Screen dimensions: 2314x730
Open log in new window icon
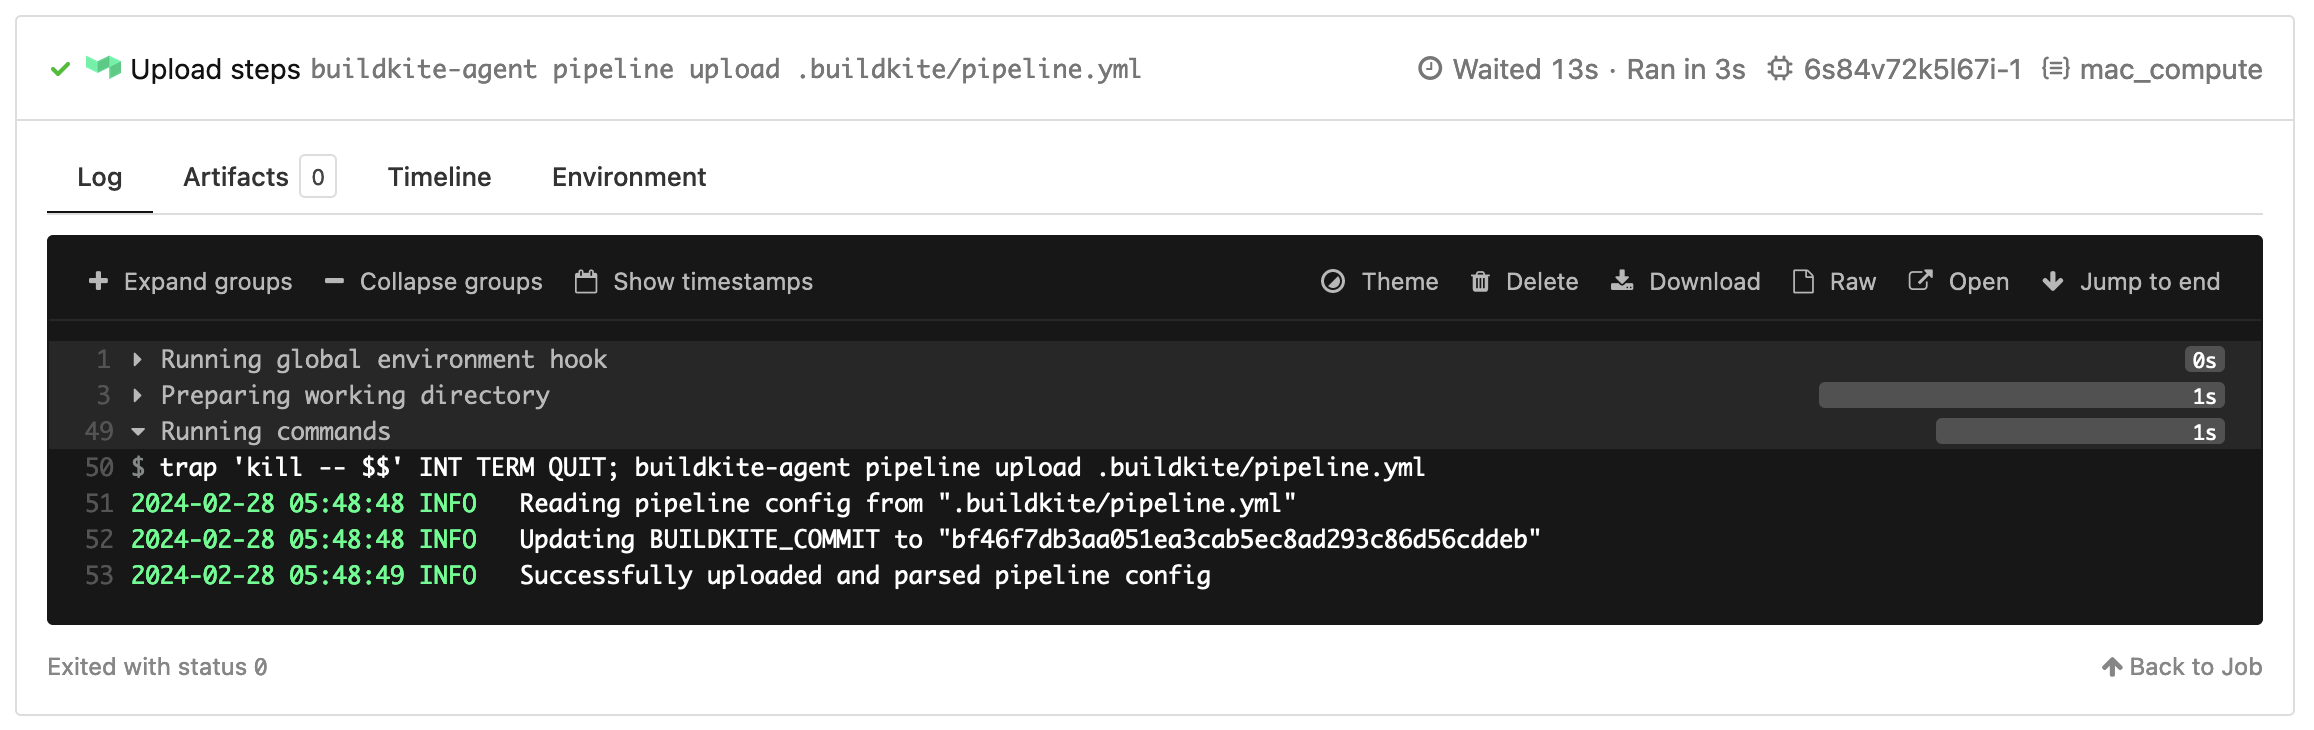point(1920,282)
